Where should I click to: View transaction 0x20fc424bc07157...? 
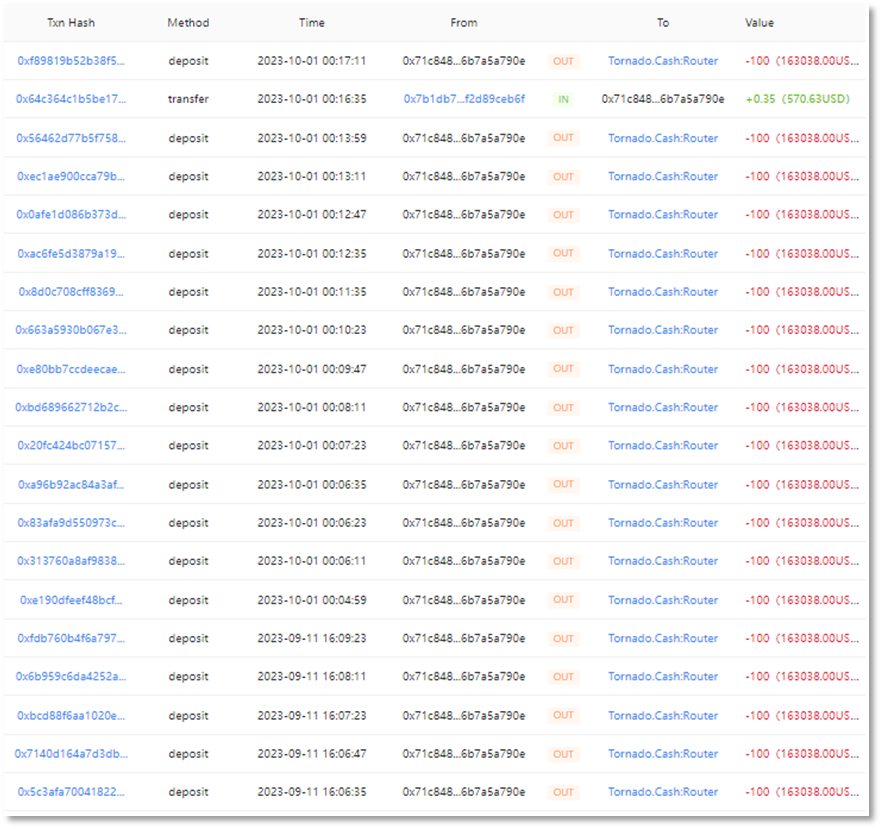pos(71,445)
